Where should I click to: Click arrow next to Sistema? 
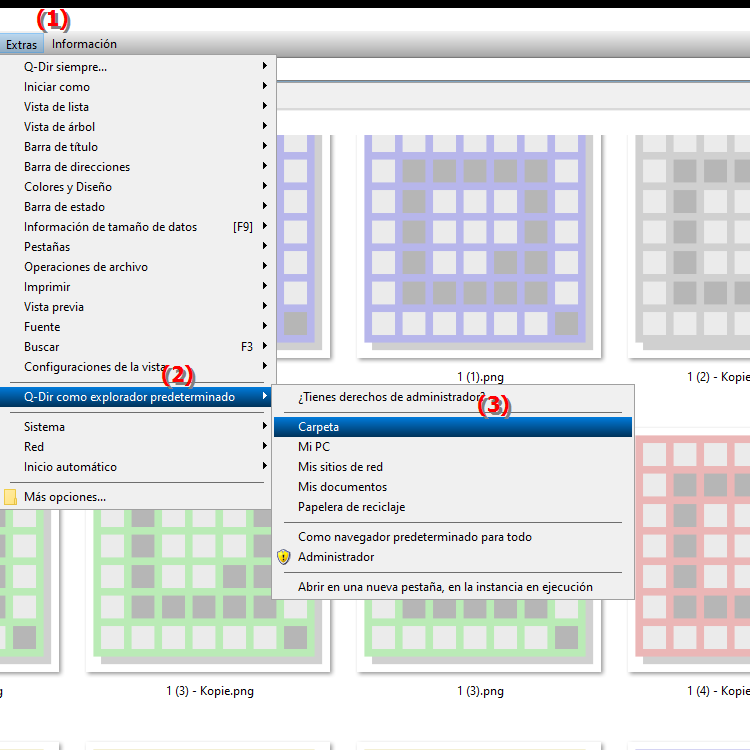pos(265,426)
